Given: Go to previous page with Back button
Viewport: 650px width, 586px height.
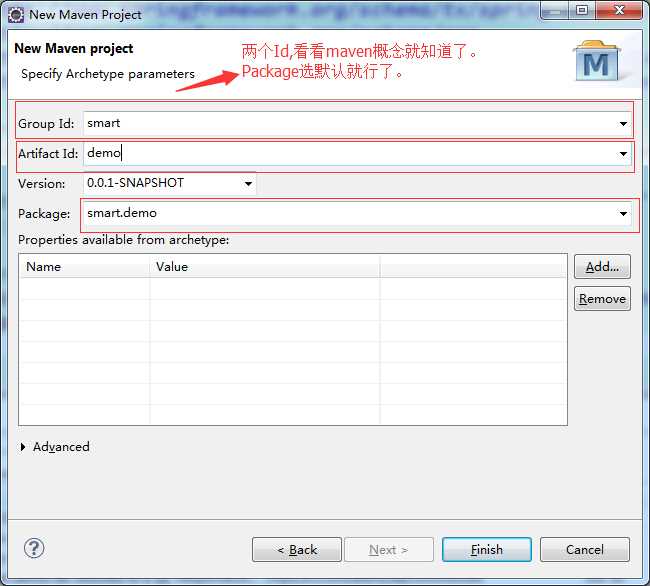Looking at the screenshot, I should (x=297, y=550).
